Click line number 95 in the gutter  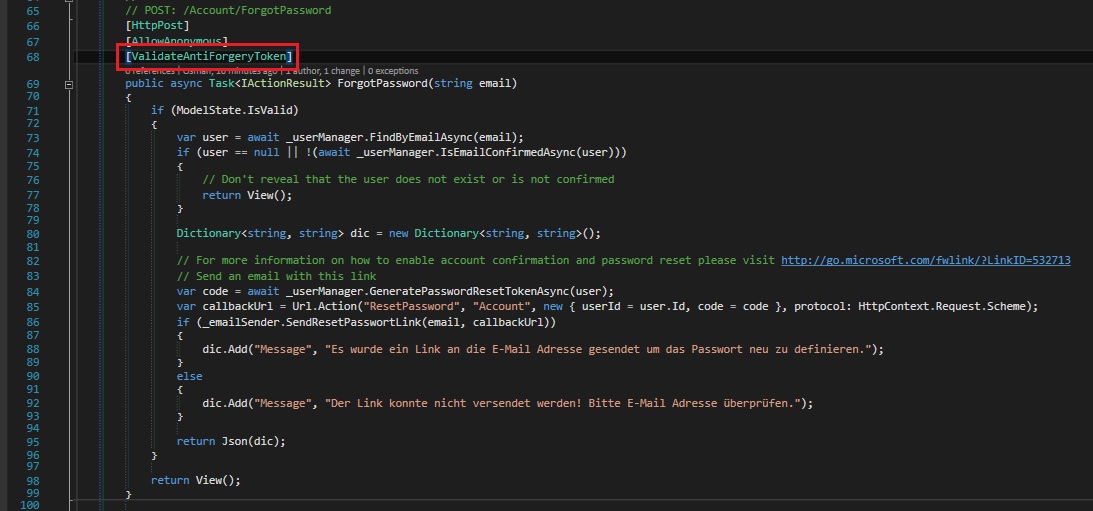tap(33, 442)
